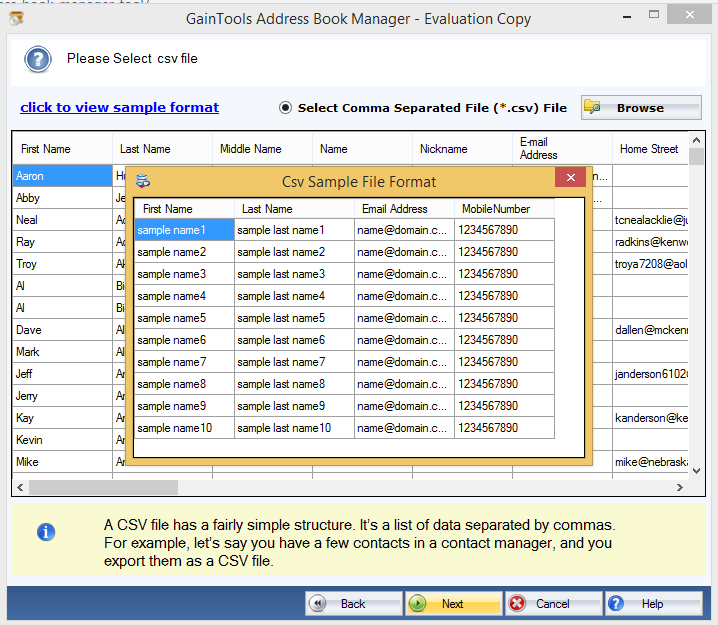Click the vertical scrollbar up arrow
The height and width of the screenshot is (625, 718).
696,140
